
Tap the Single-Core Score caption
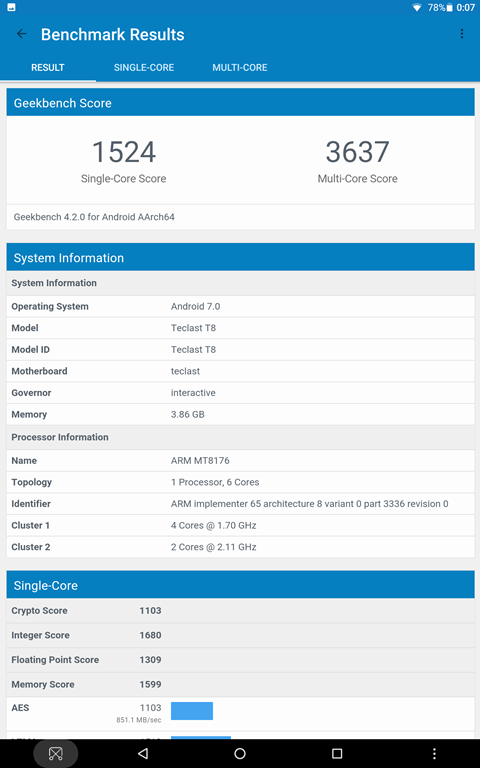pos(123,179)
